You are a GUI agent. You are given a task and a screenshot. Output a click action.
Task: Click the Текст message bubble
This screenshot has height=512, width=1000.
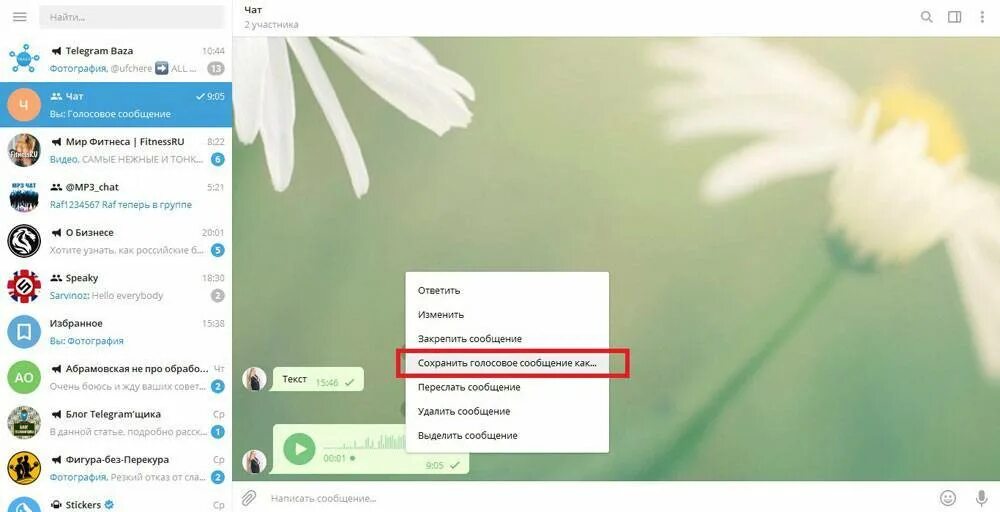tap(318, 379)
